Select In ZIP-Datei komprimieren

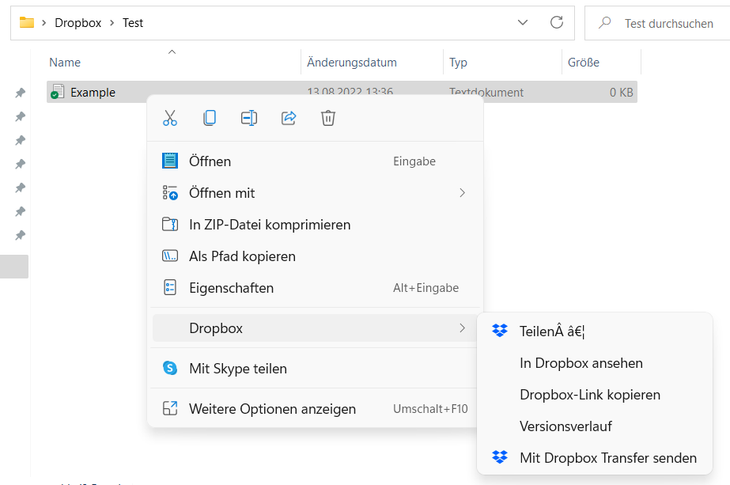tap(270, 225)
